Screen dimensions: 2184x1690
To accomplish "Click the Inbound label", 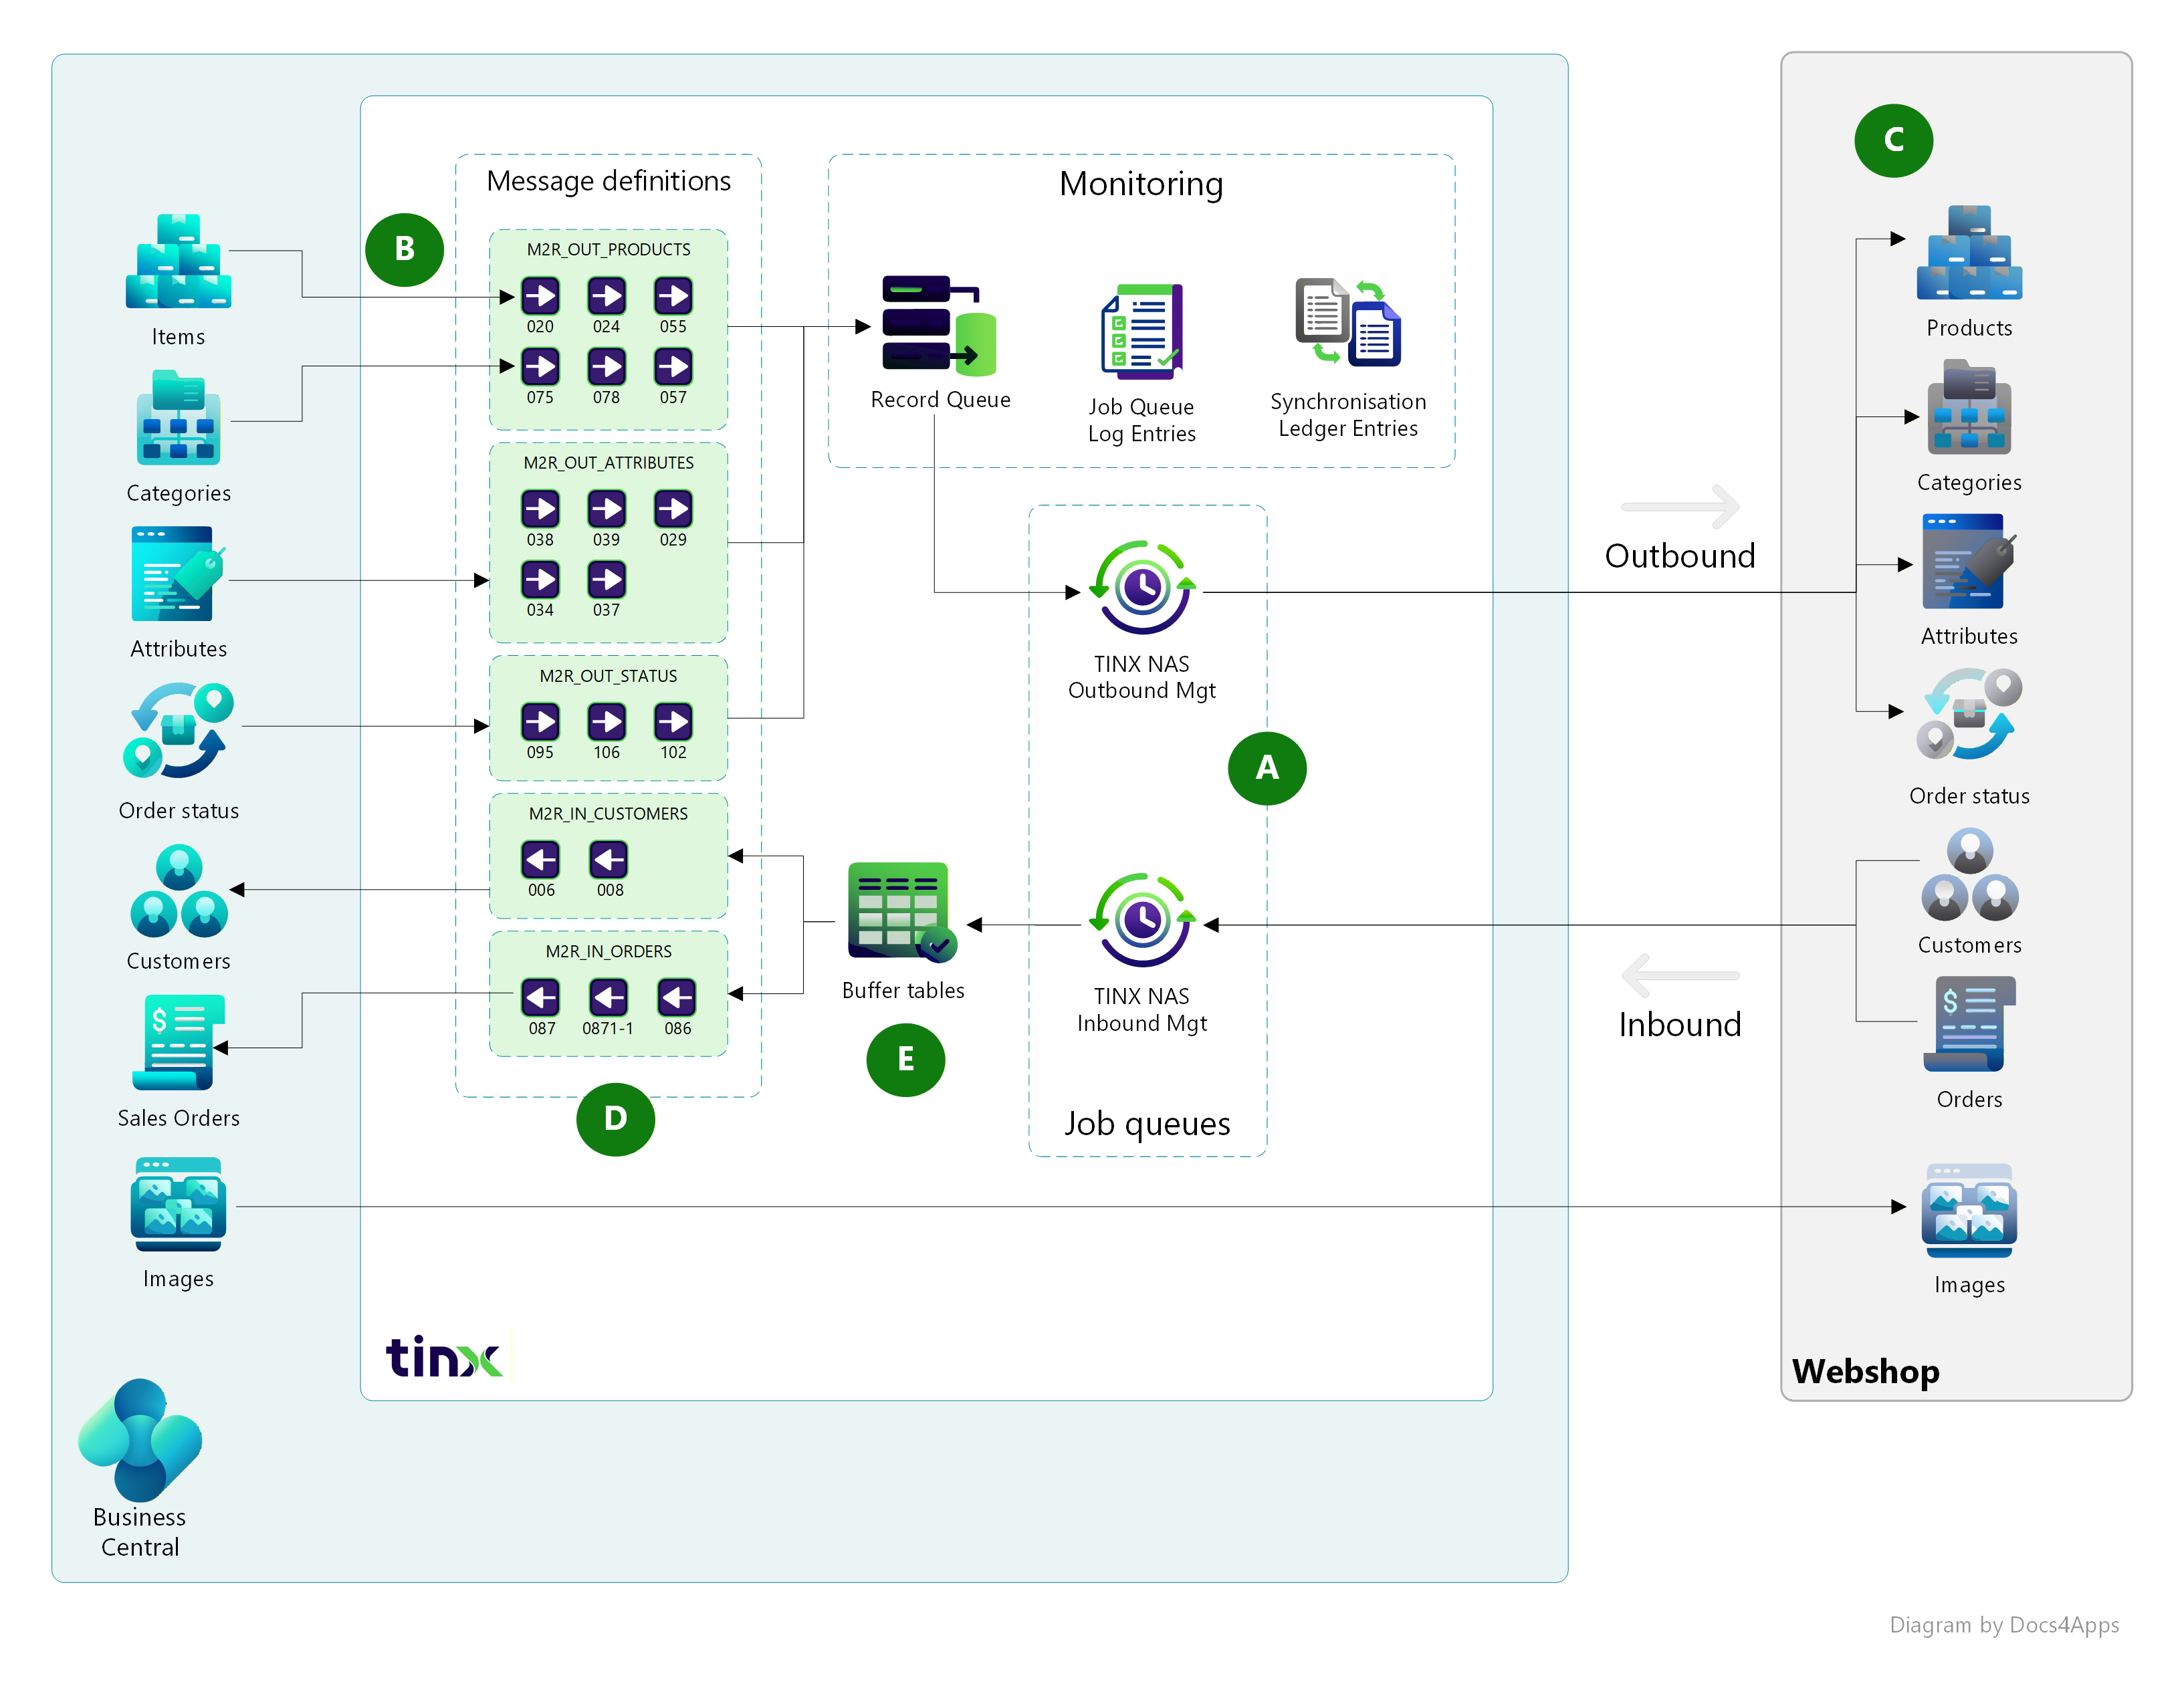I will [1680, 1025].
